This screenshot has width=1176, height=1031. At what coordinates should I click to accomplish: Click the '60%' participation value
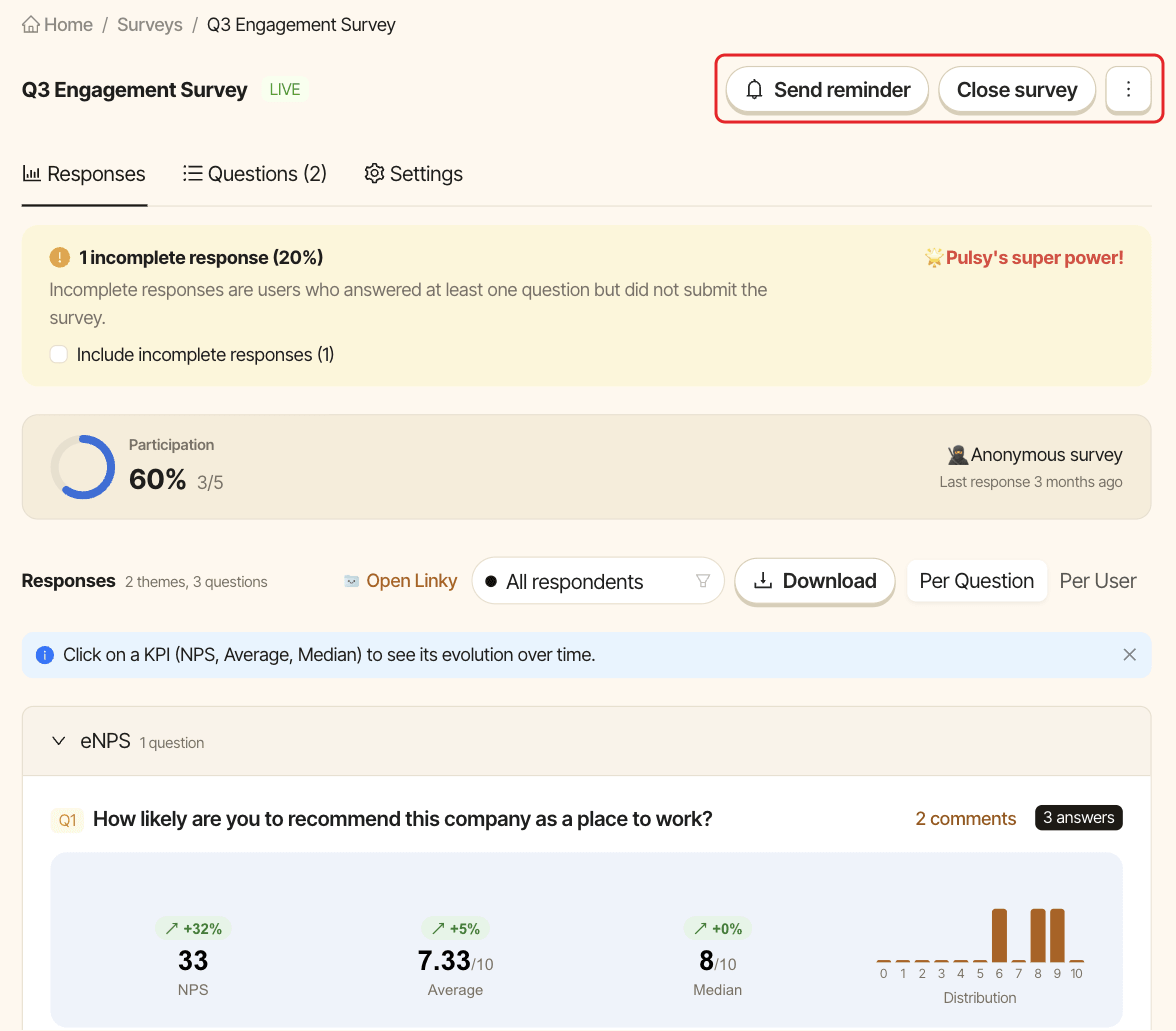[158, 479]
